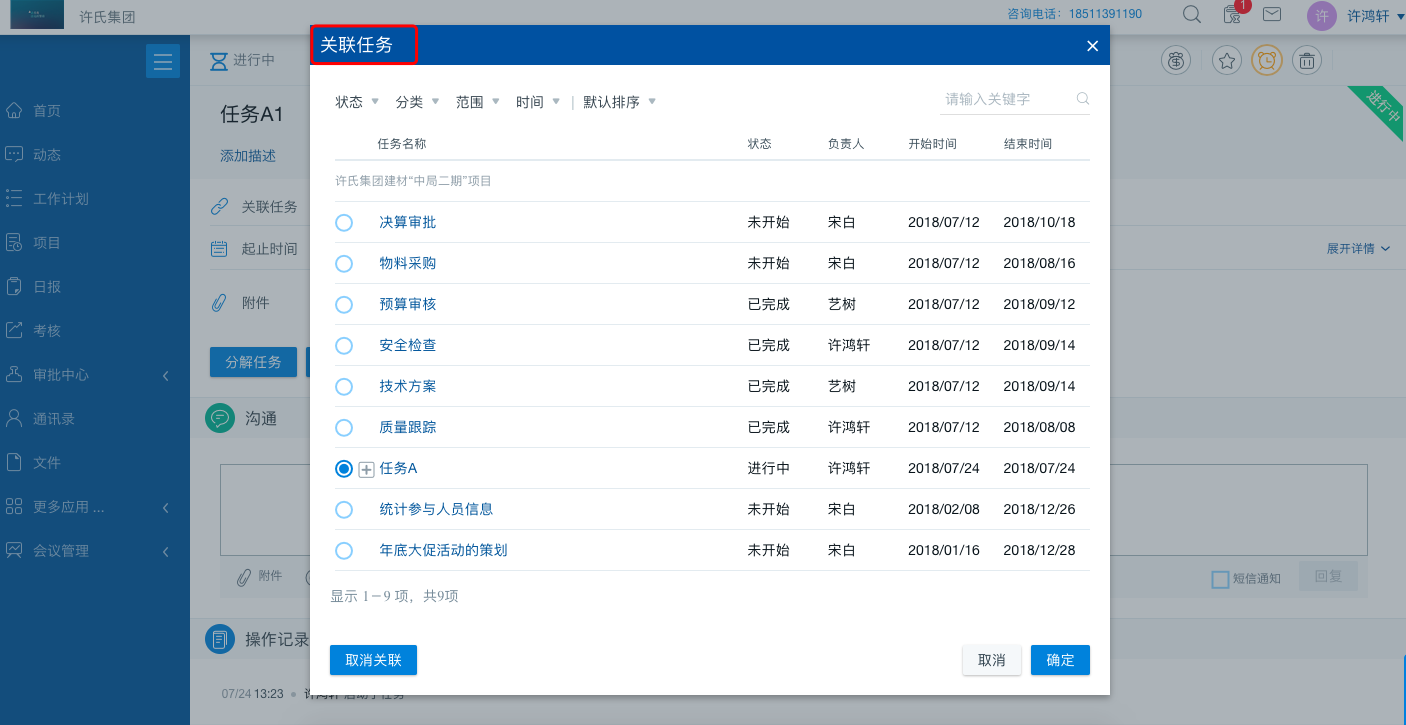Select radio button for 技术方案
The width and height of the screenshot is (1406, 725).
(344, 386)
